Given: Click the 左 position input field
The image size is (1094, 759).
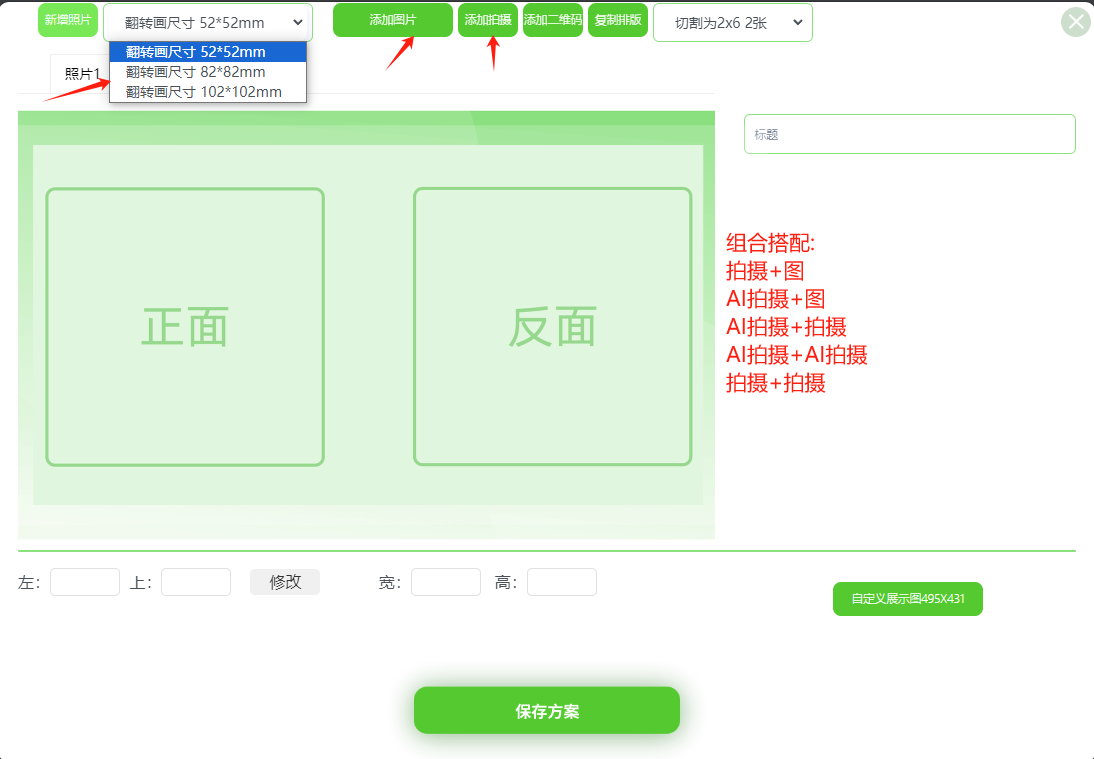Looking at the screenshot, I should (x=85, y=582).
